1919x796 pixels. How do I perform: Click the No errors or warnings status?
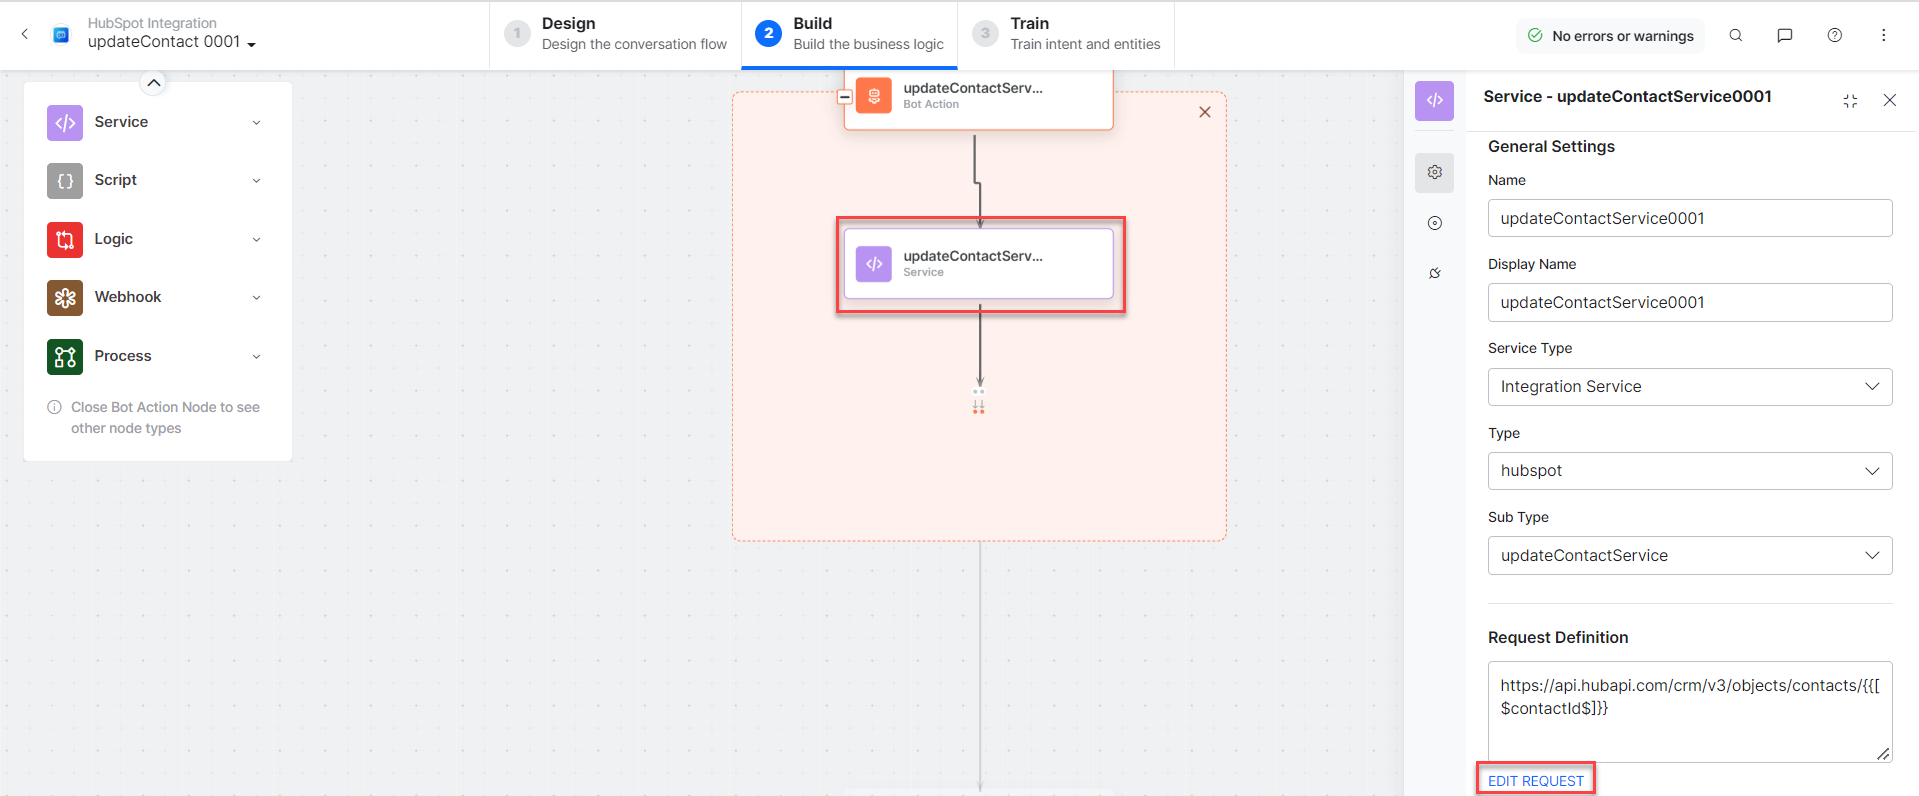pos(1610,36)
